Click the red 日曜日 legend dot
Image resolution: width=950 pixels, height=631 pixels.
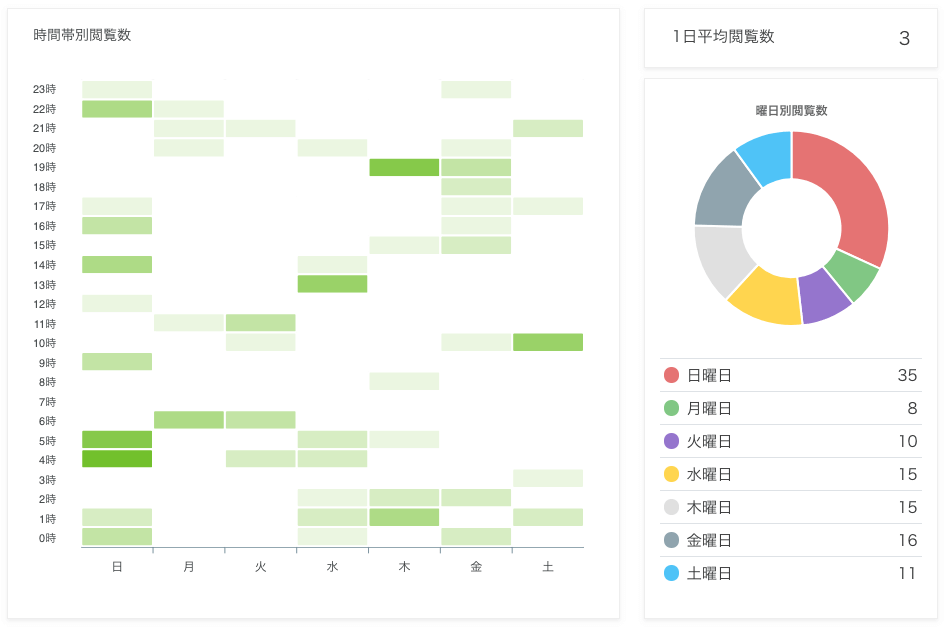671,375
